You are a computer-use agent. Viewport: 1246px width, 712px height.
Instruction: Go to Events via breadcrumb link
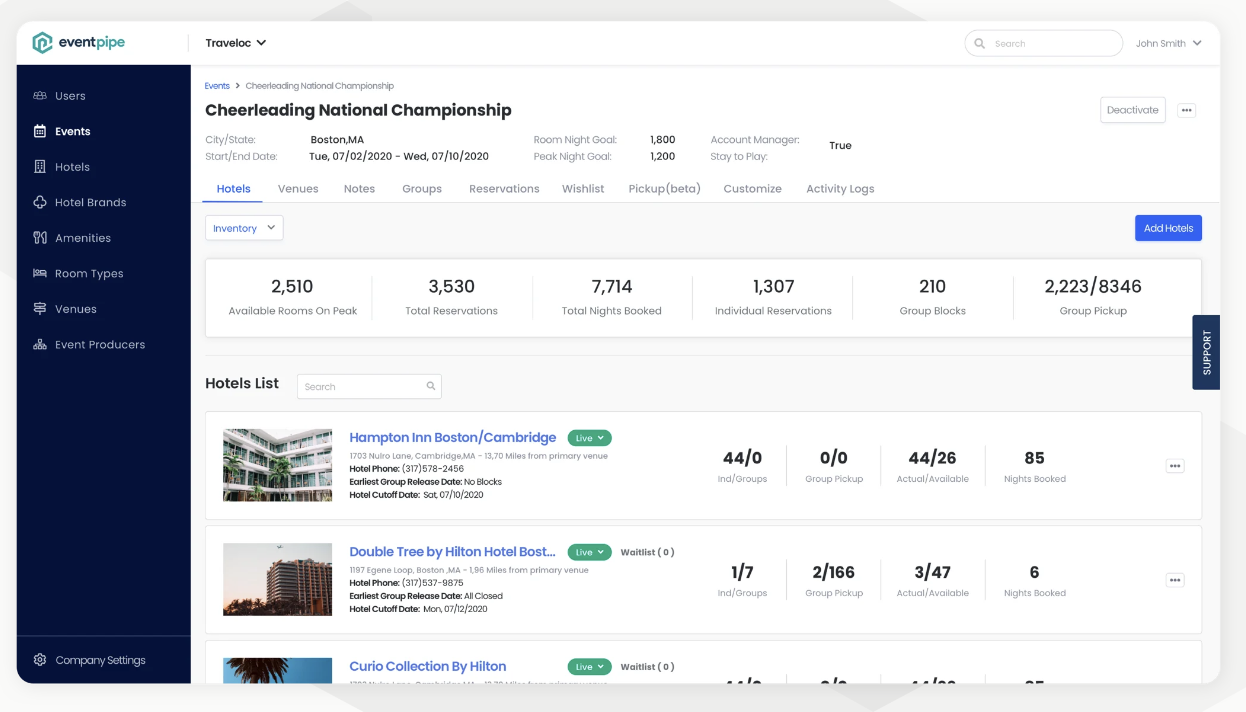pyautogui.click(x=217, y=86)
